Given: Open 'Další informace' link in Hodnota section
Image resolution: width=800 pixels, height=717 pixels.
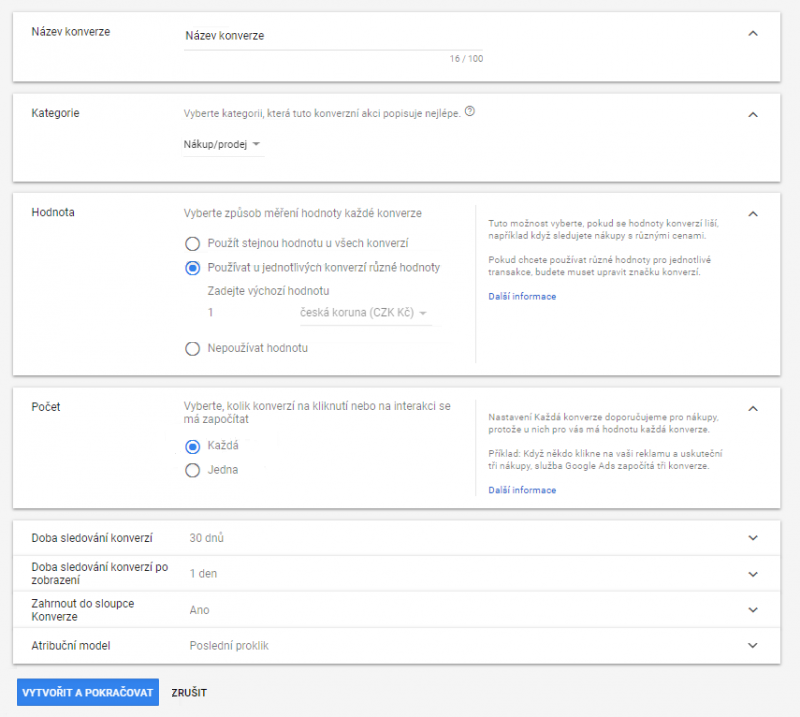Looking at the screenshot, I should point(522,296).
